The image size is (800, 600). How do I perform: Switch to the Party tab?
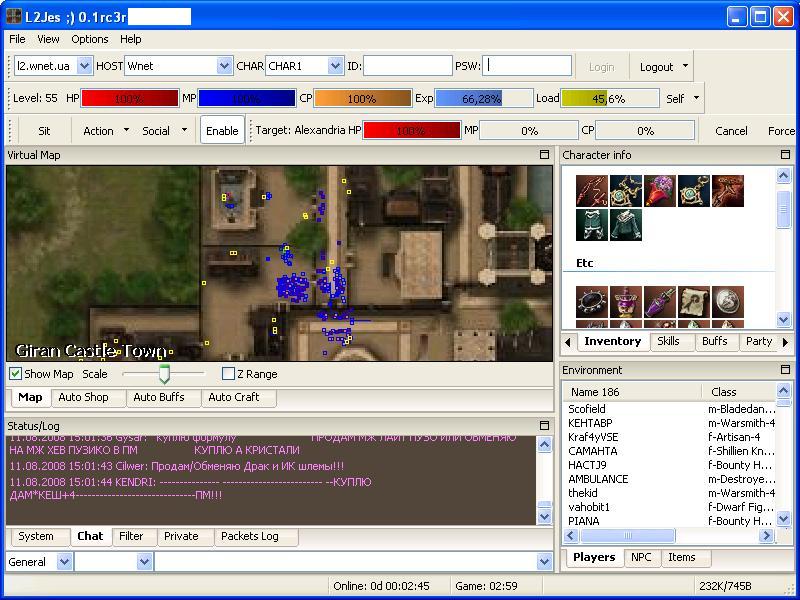pos(759,341)
